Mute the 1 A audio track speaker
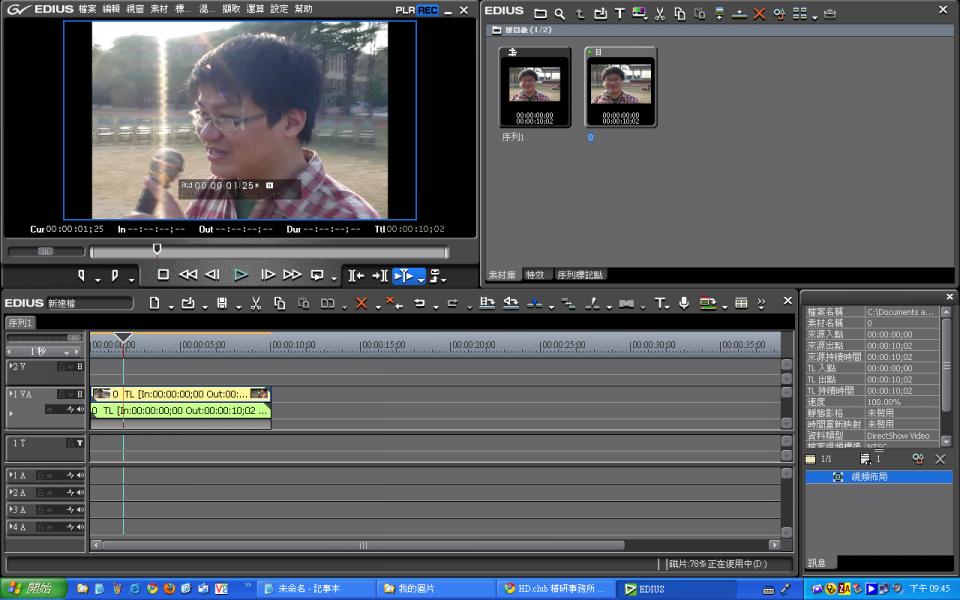 (79, 475)
